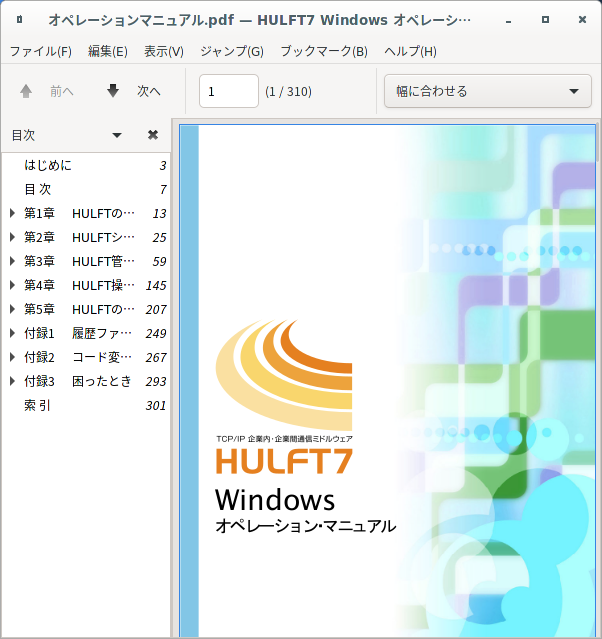Expand the 第4章 tree entry
The image size is (602, 639).
[x=12, y=285]
